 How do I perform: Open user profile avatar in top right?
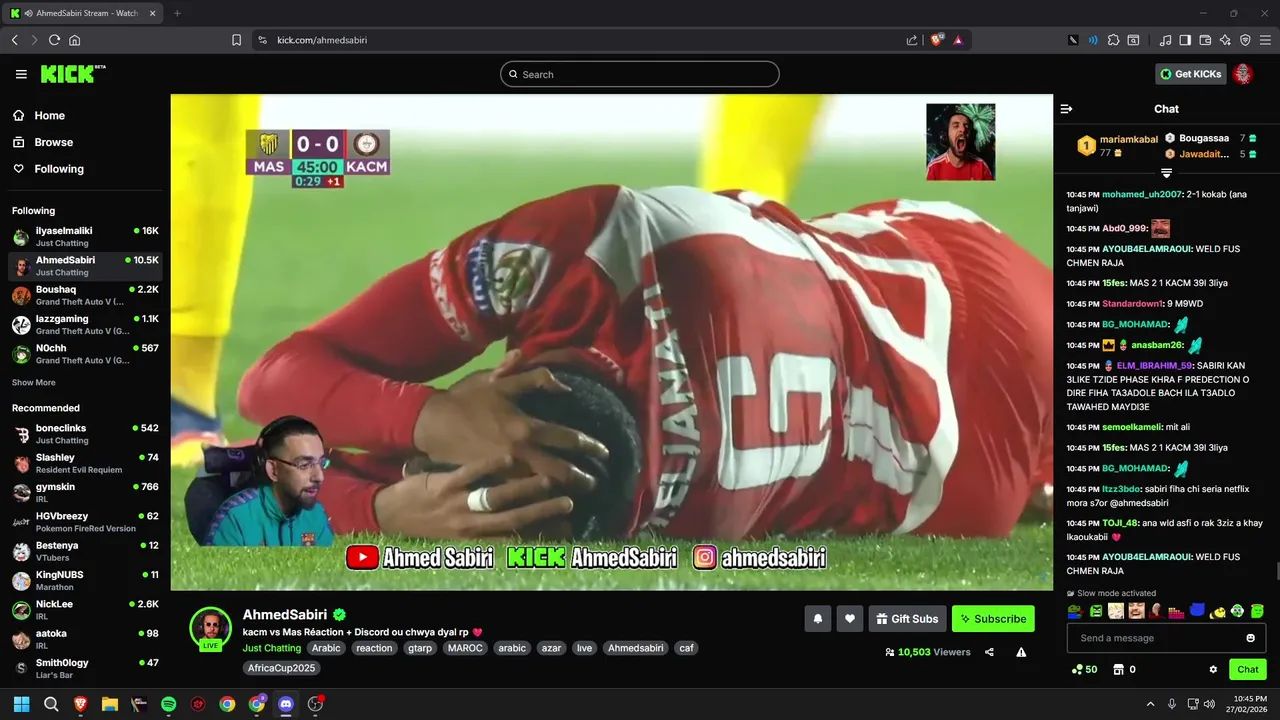coord(1243,74)
